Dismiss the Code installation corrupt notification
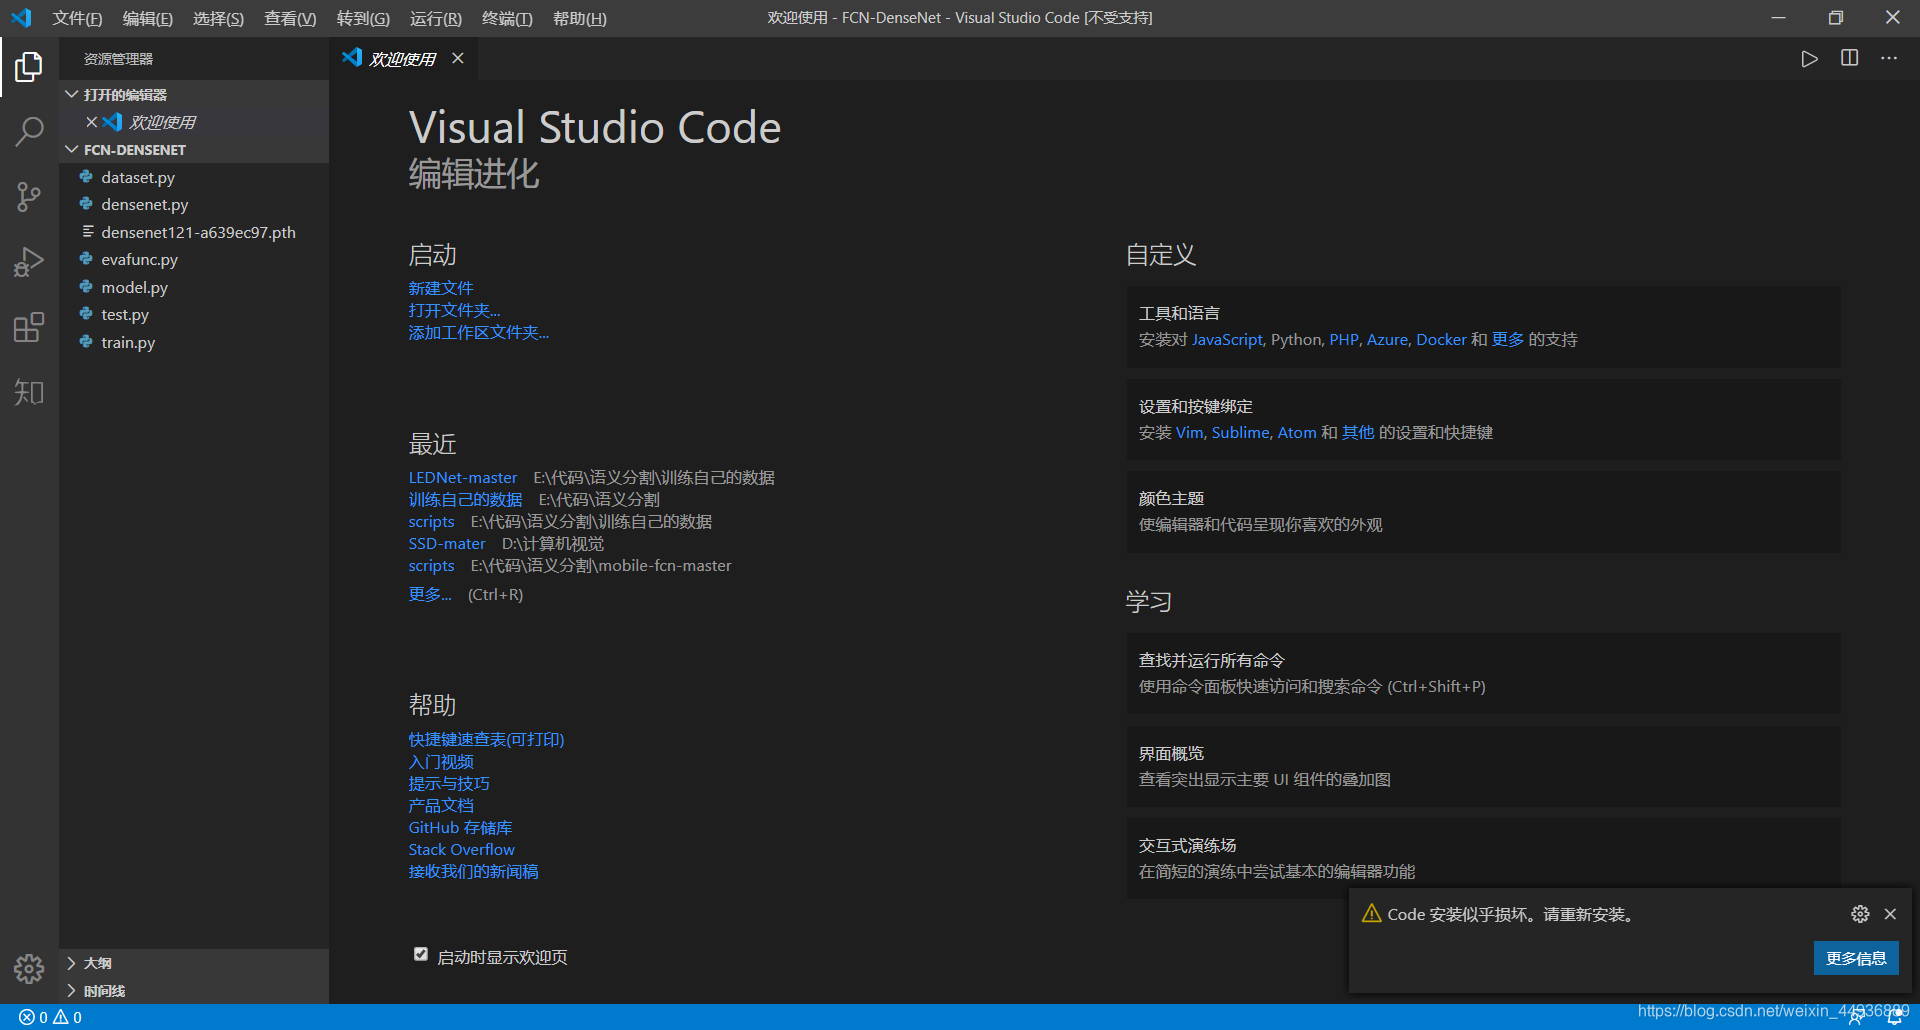The image size is (1920, 1030). [1890, 914]
